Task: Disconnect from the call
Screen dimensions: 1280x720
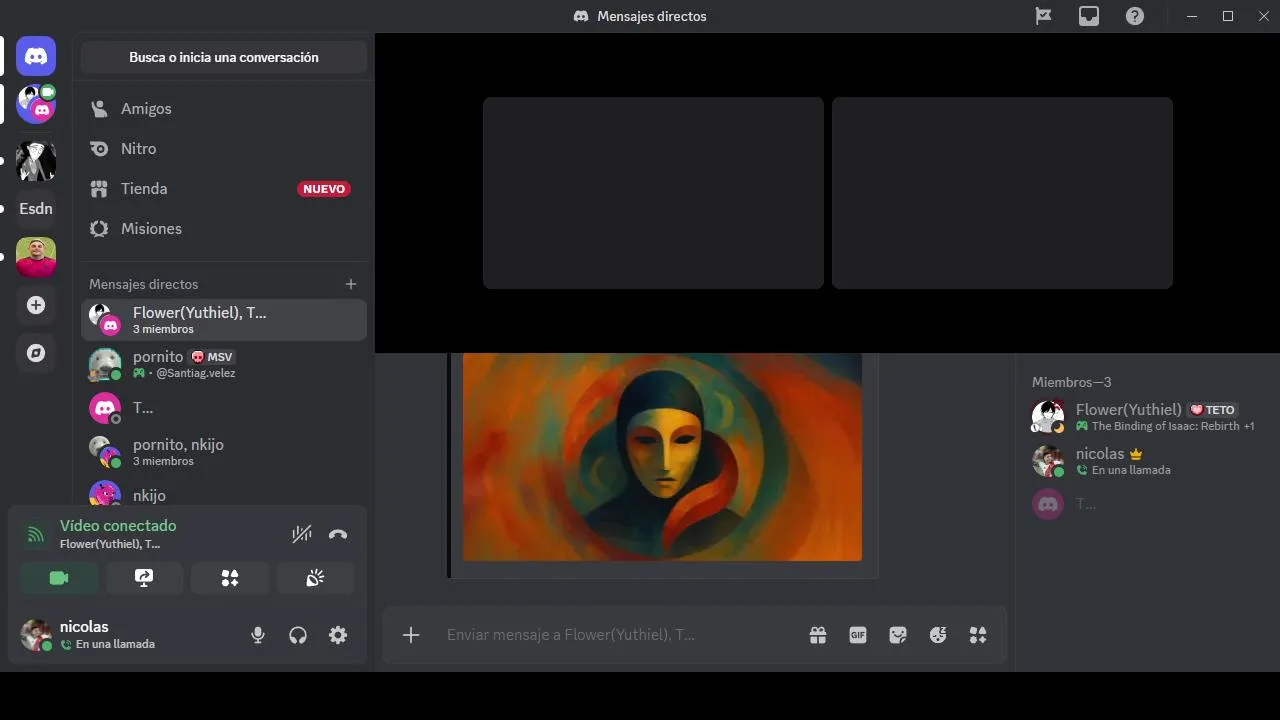Action: 338,534
